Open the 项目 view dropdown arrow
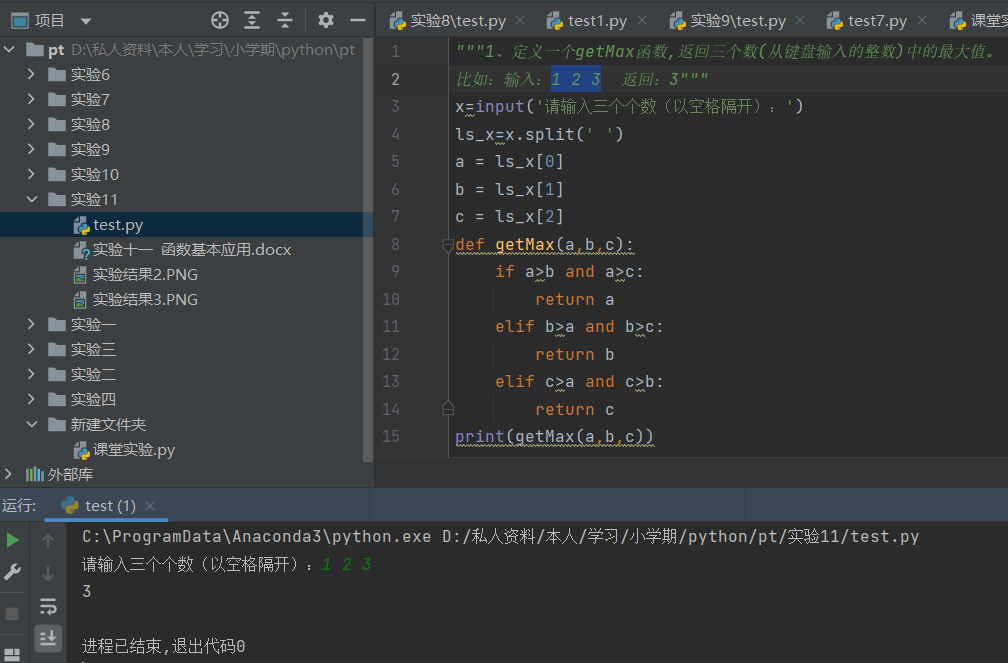 86,21
